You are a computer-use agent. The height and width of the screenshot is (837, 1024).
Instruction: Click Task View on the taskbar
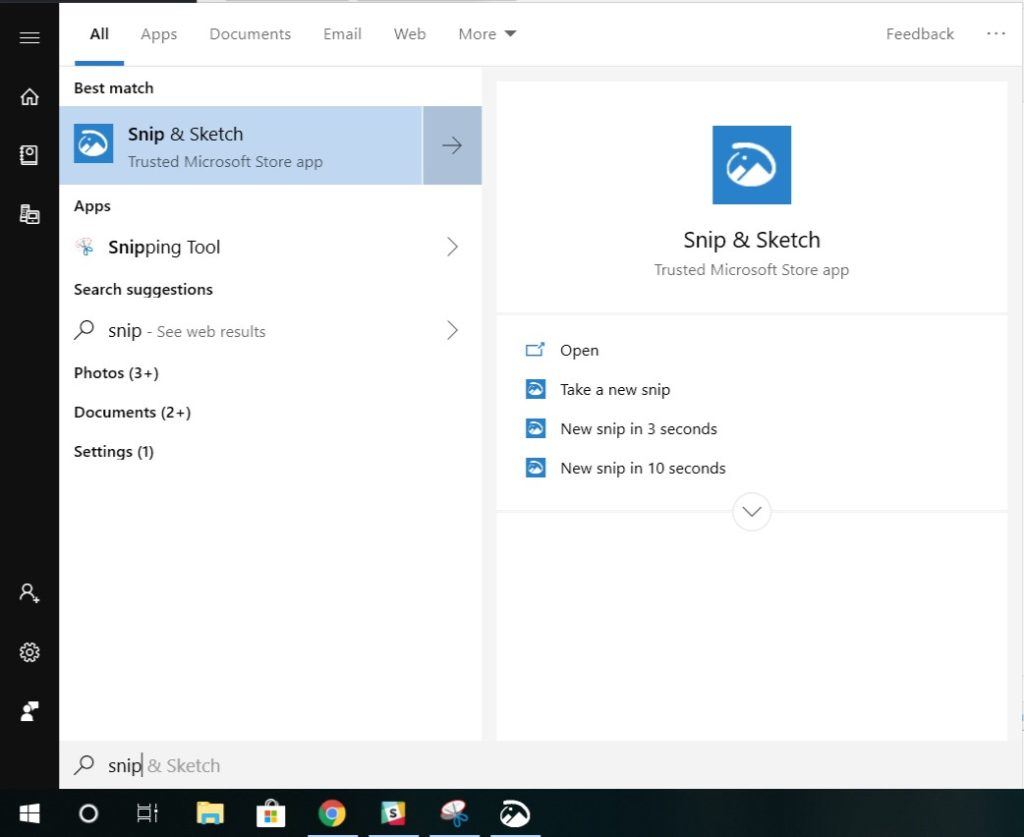[x=148, y=813]
